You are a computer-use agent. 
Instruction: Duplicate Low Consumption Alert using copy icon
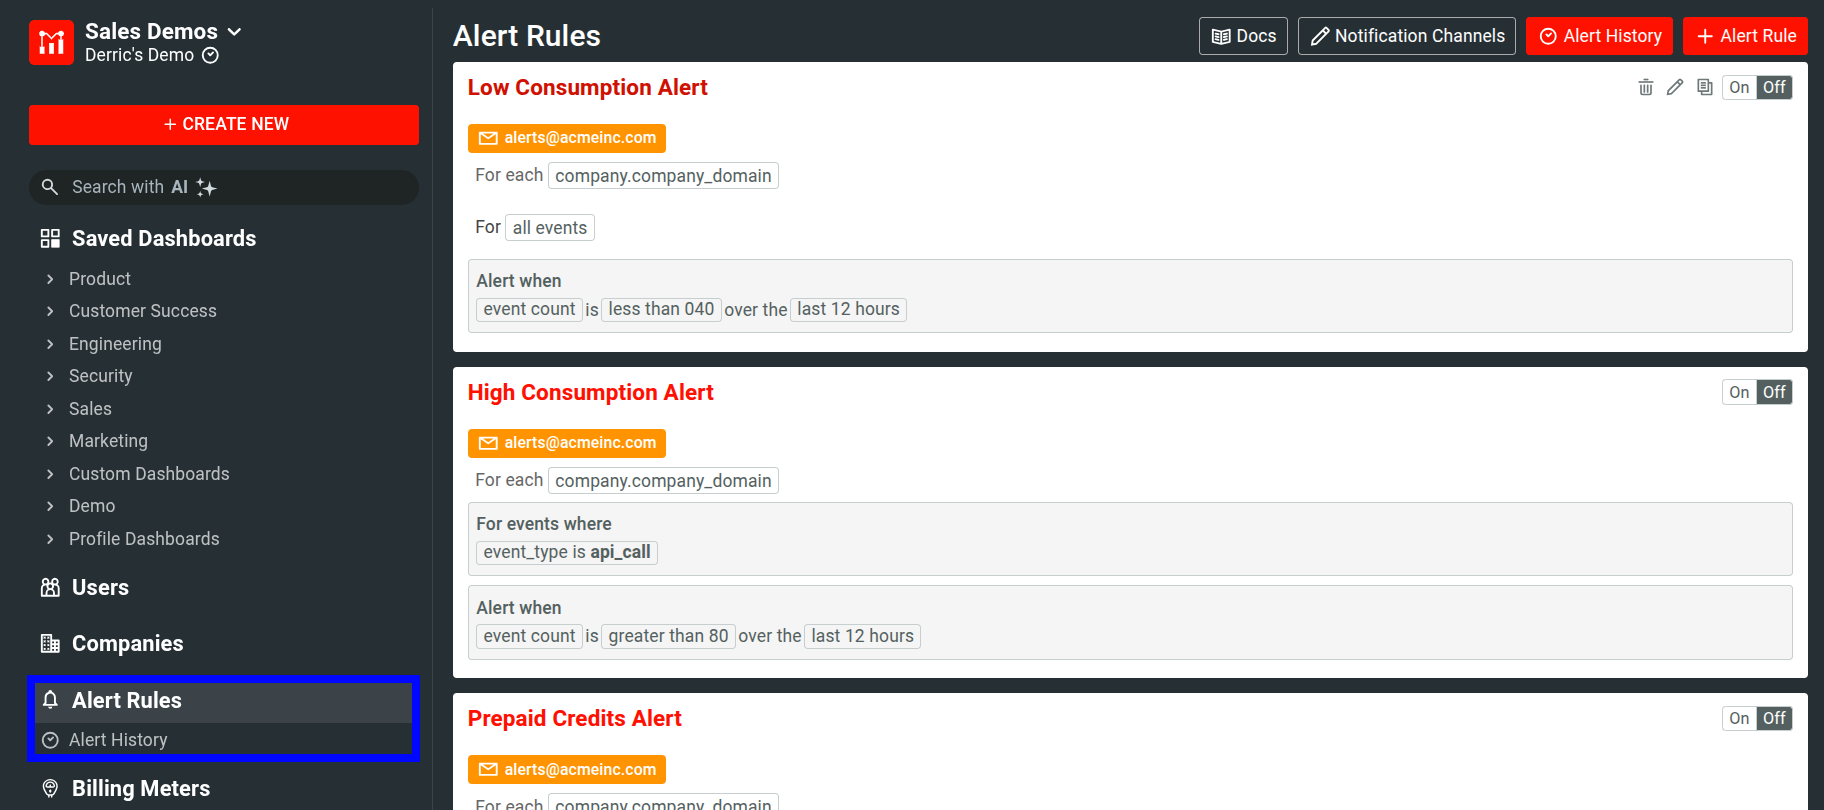(1705, 88)
